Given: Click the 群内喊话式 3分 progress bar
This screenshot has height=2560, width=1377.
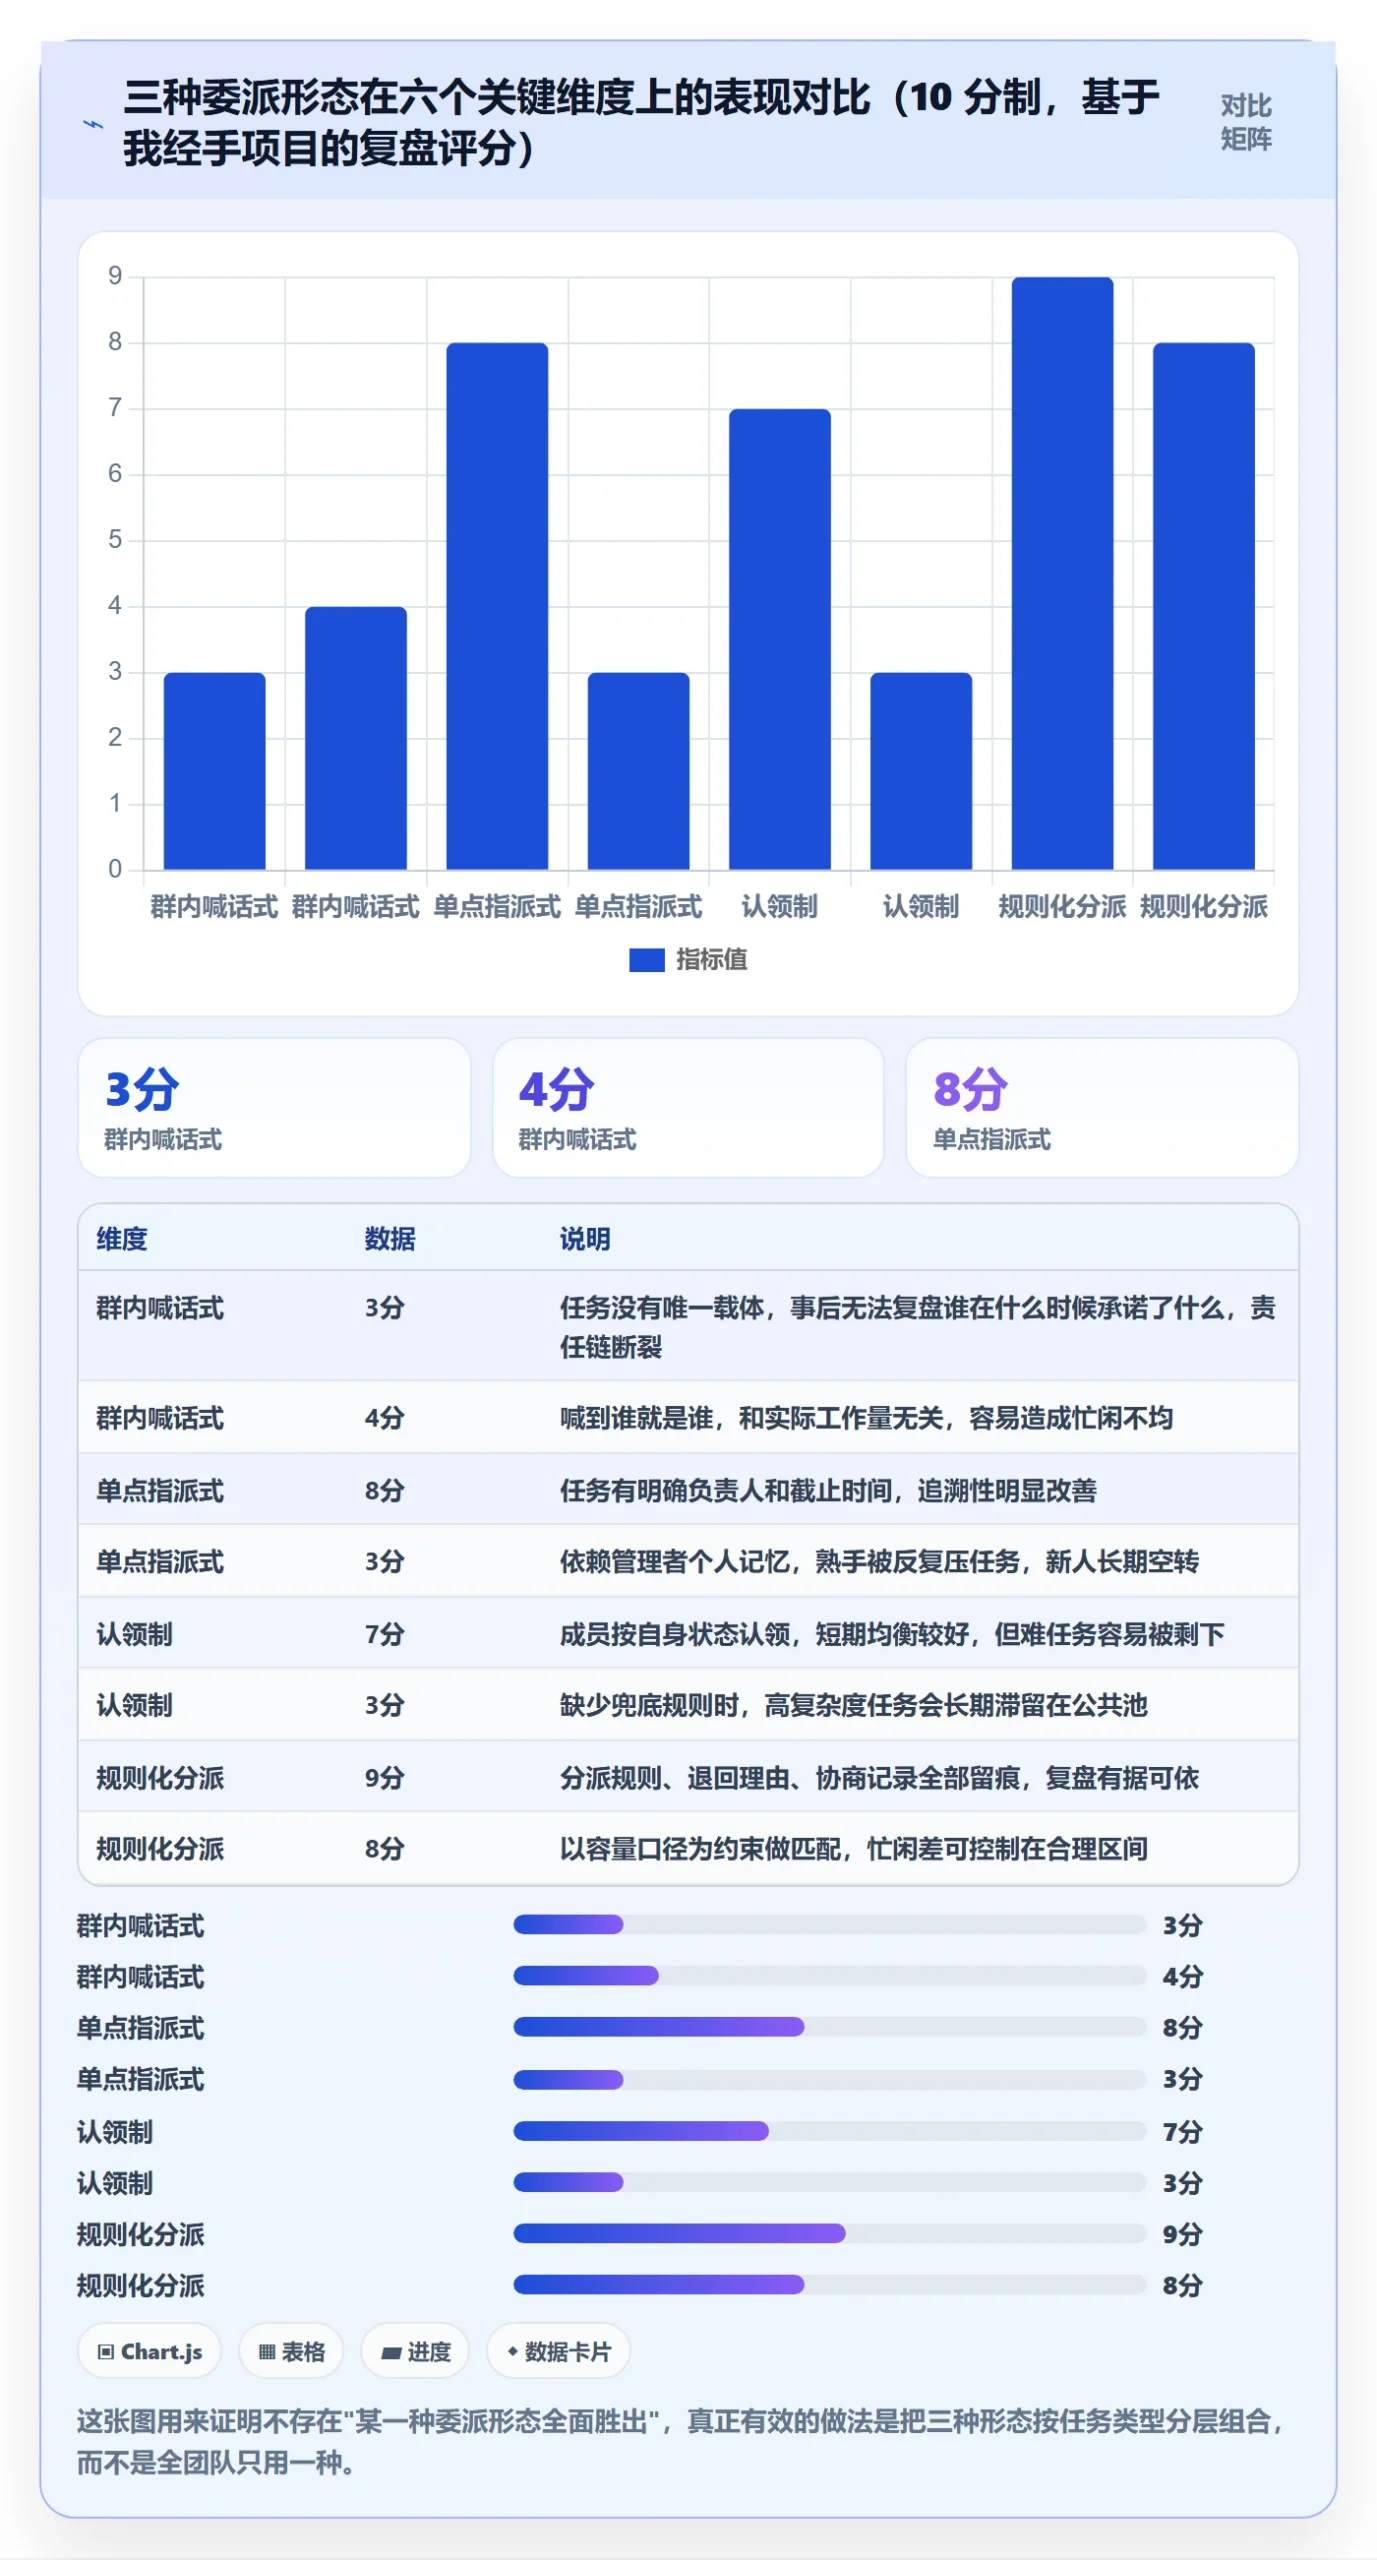Looking at the screenshot, I should (829, 1925).
